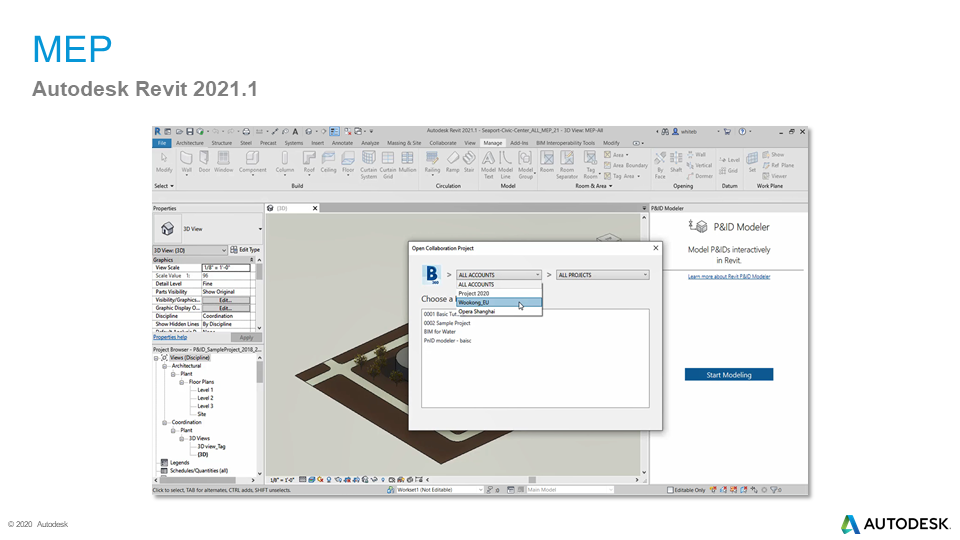Switch to the Annotate ribbon tab
Viewport: 960px width, 540px height.
coord(342,143)
